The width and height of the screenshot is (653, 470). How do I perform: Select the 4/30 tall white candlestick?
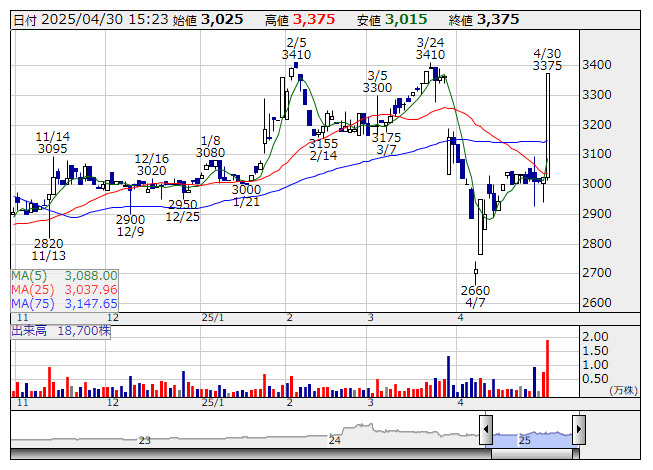(548, 125)
